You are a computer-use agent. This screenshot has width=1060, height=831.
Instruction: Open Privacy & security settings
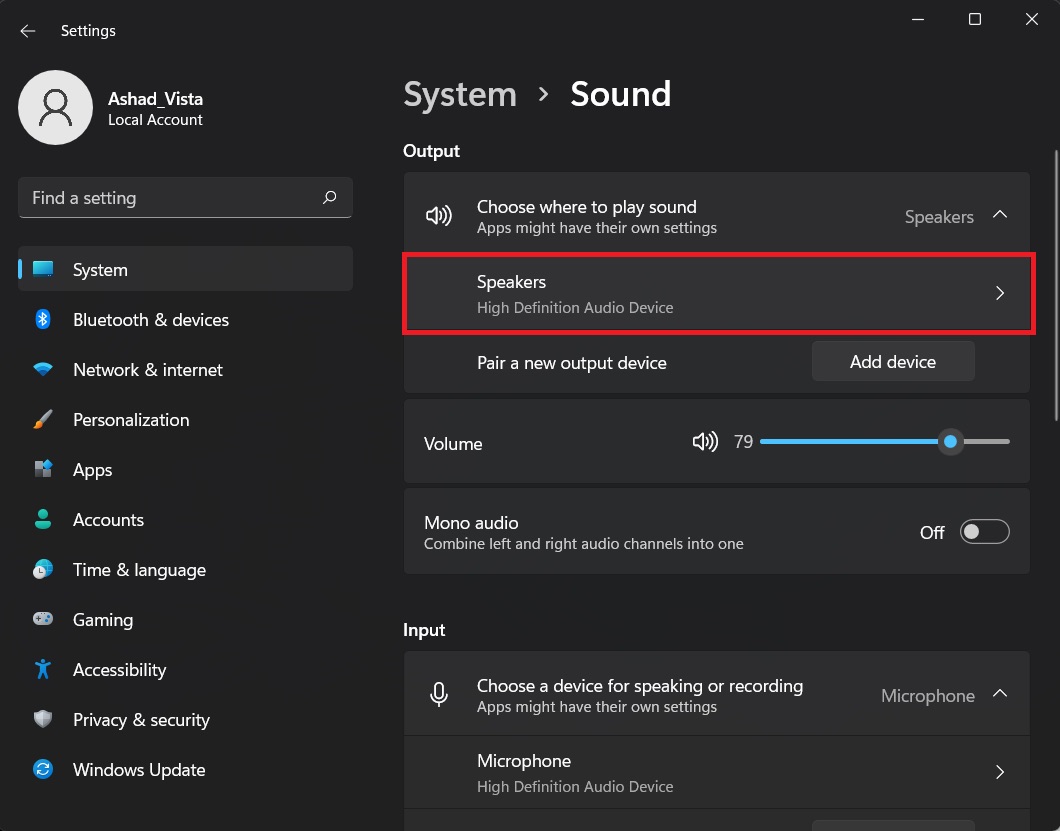click(x=140, y=719)
